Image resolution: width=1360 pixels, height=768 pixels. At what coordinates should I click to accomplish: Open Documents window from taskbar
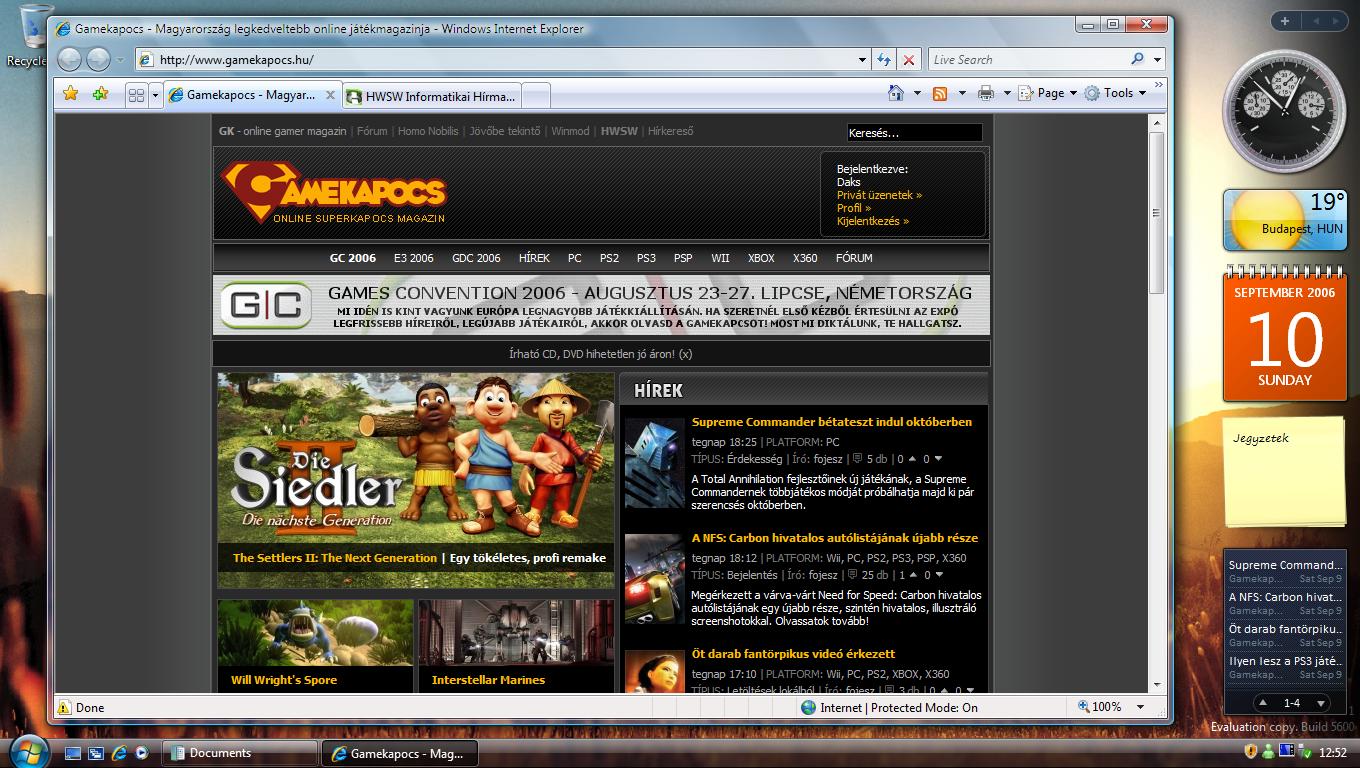click(x=240, y=753)
